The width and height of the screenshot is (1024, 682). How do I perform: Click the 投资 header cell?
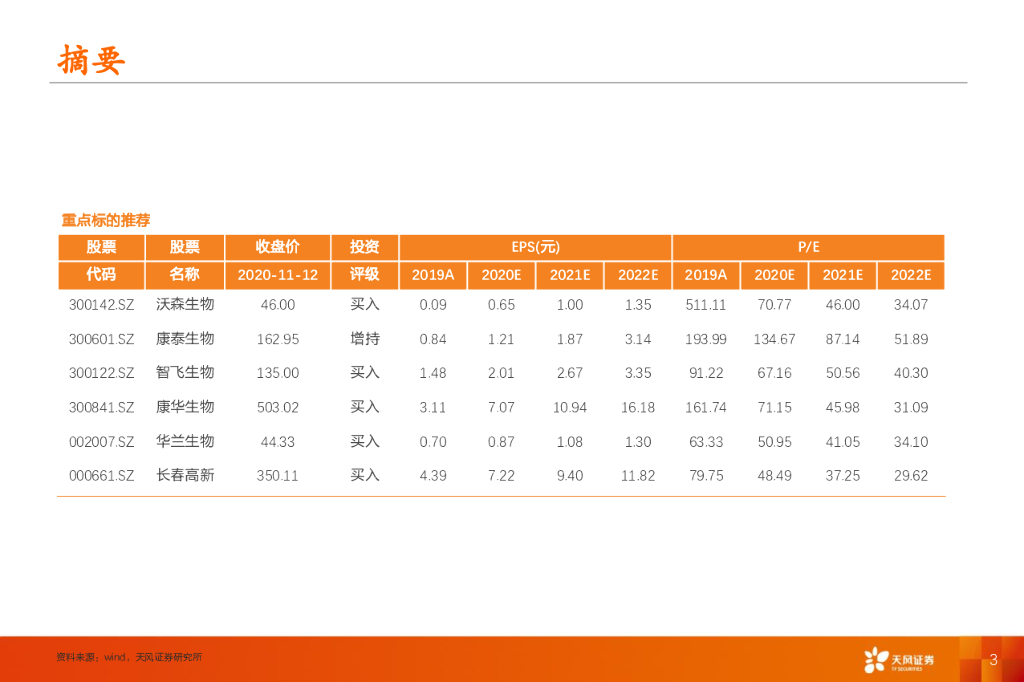[364, 247]
